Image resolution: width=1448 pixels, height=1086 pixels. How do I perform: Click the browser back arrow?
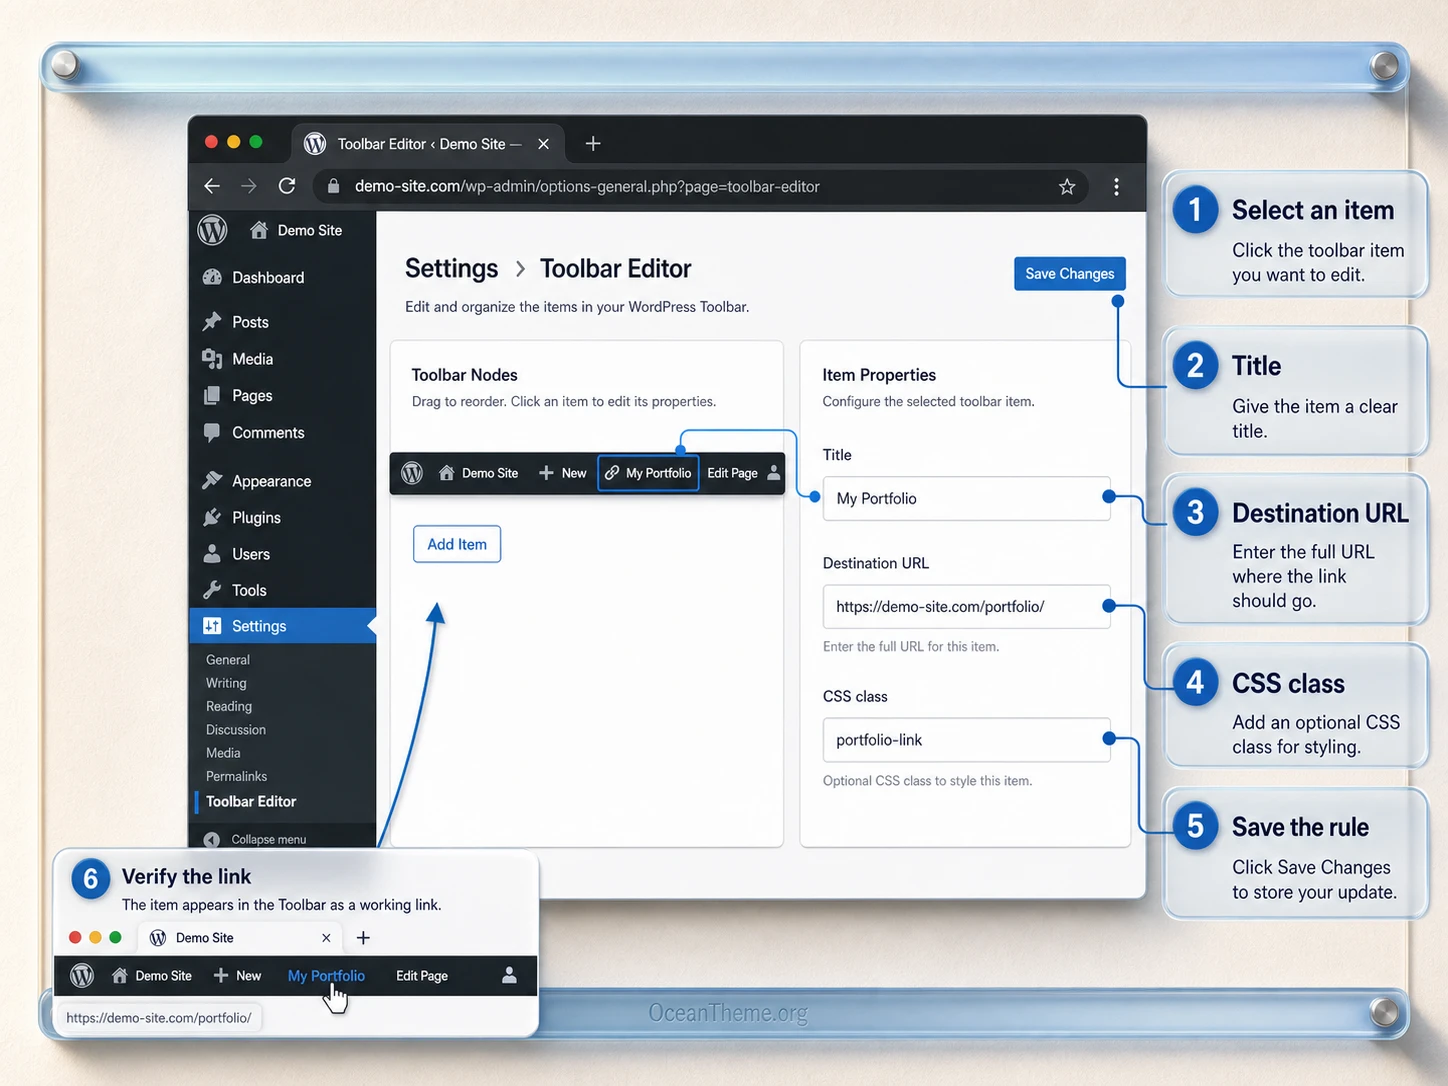211,186
